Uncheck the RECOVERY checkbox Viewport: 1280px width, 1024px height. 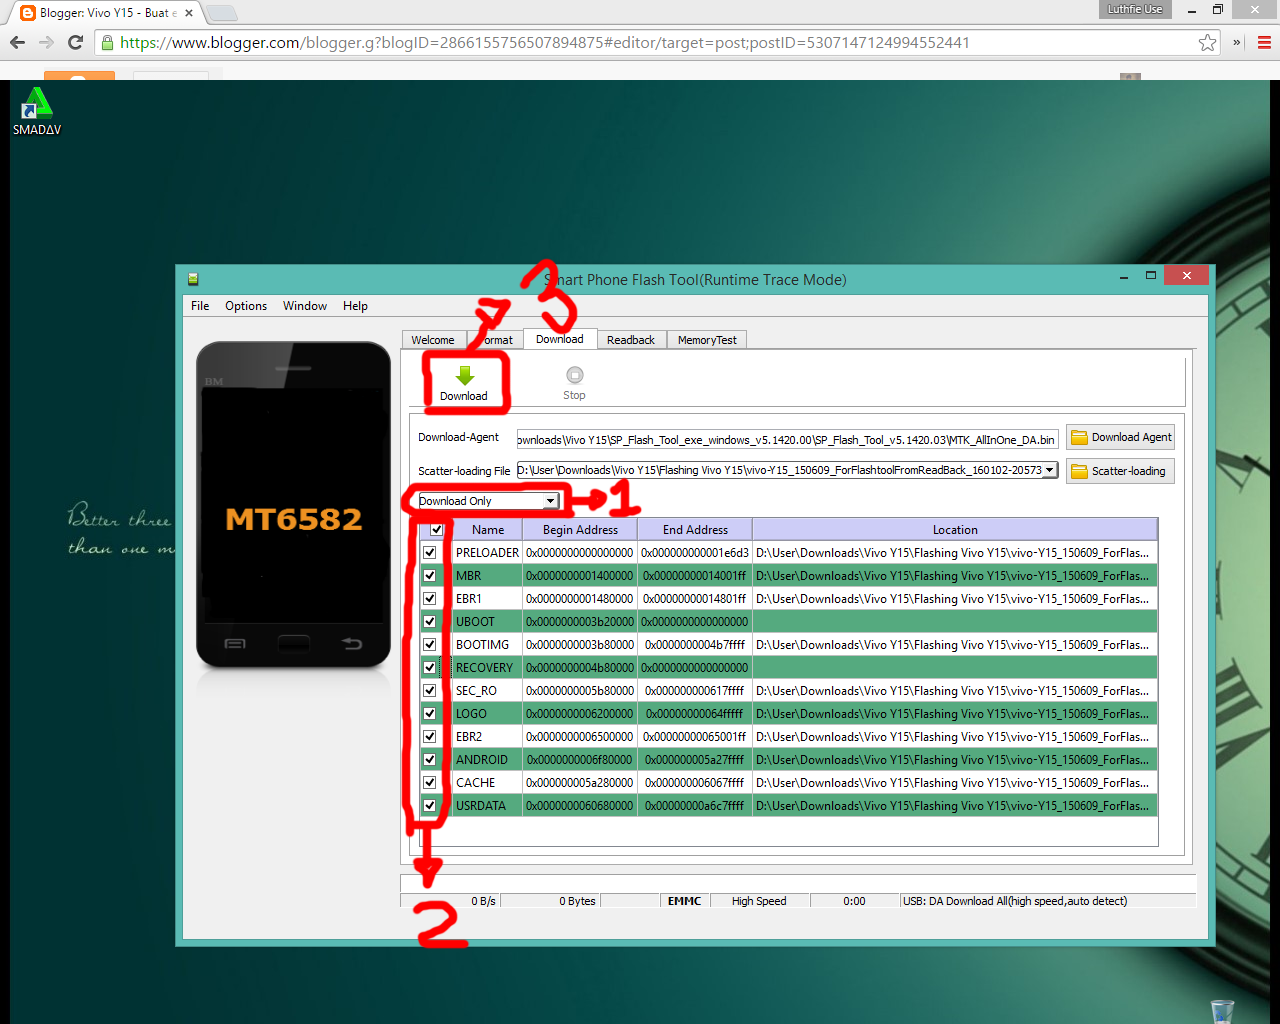point(430,668)
